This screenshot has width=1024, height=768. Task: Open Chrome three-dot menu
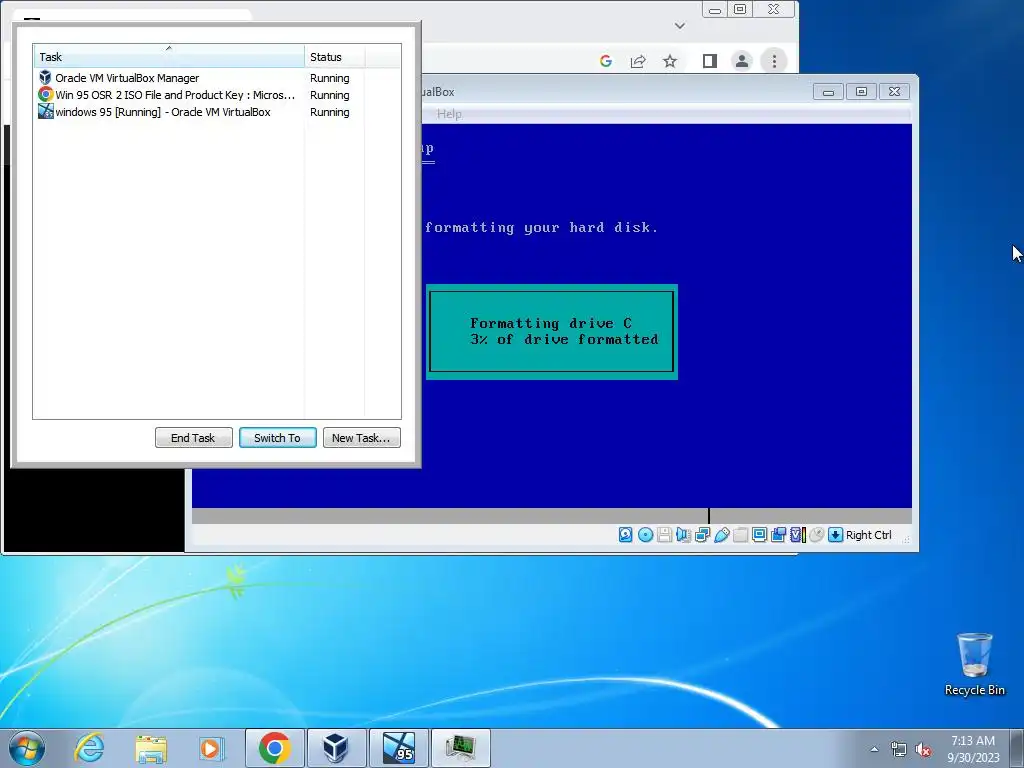(775, 61)
